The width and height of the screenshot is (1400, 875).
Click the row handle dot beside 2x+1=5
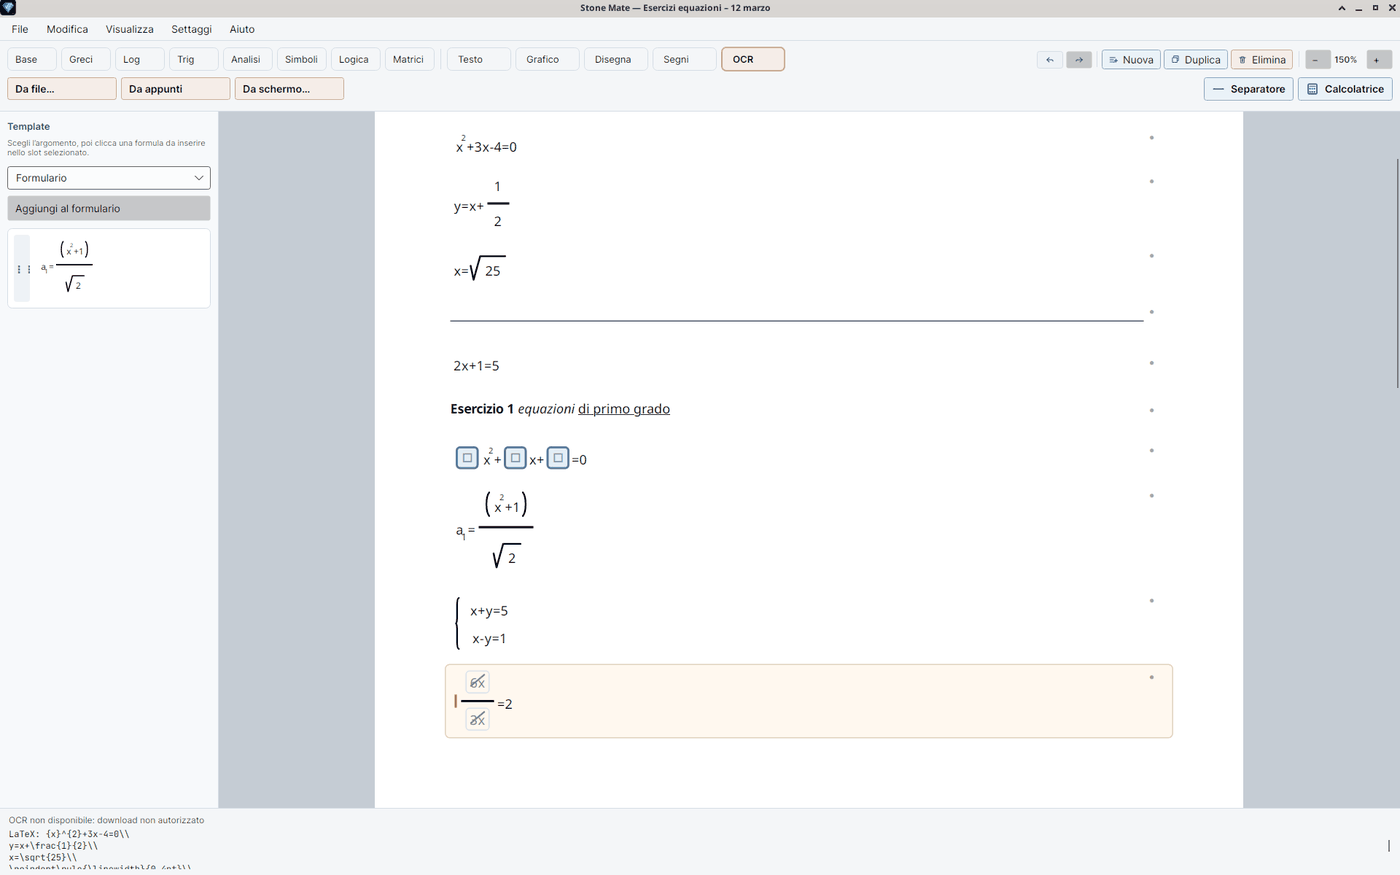1151,363
